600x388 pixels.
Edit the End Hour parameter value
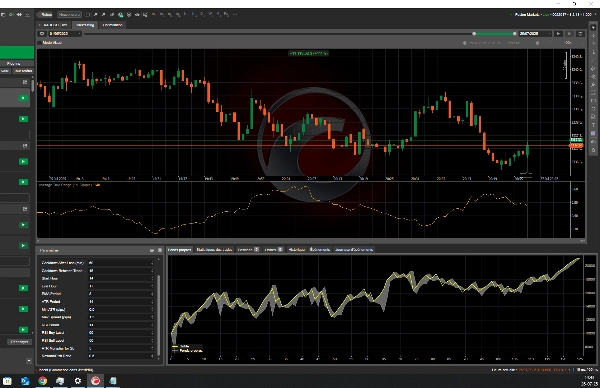pyautogui.click(x=121, y=286)
